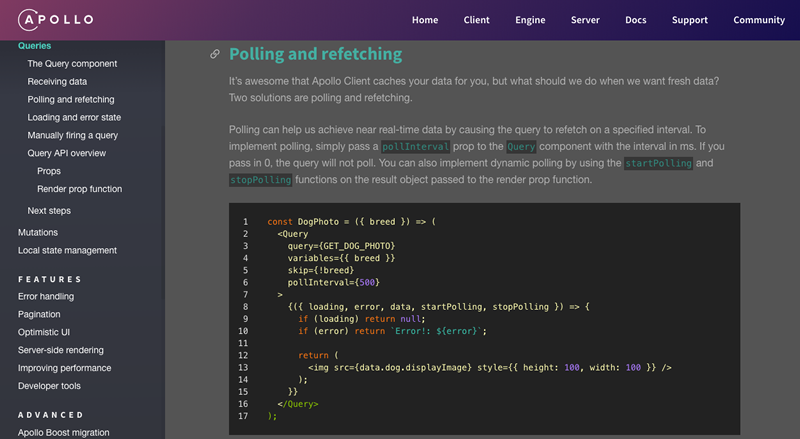Click the Apollo logo
800x439 pixels.
tap(56, 20)
